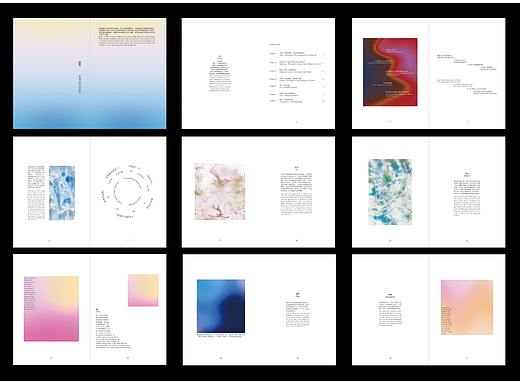Click the large pink-yellow gradient square

click(x=51, y=309)
